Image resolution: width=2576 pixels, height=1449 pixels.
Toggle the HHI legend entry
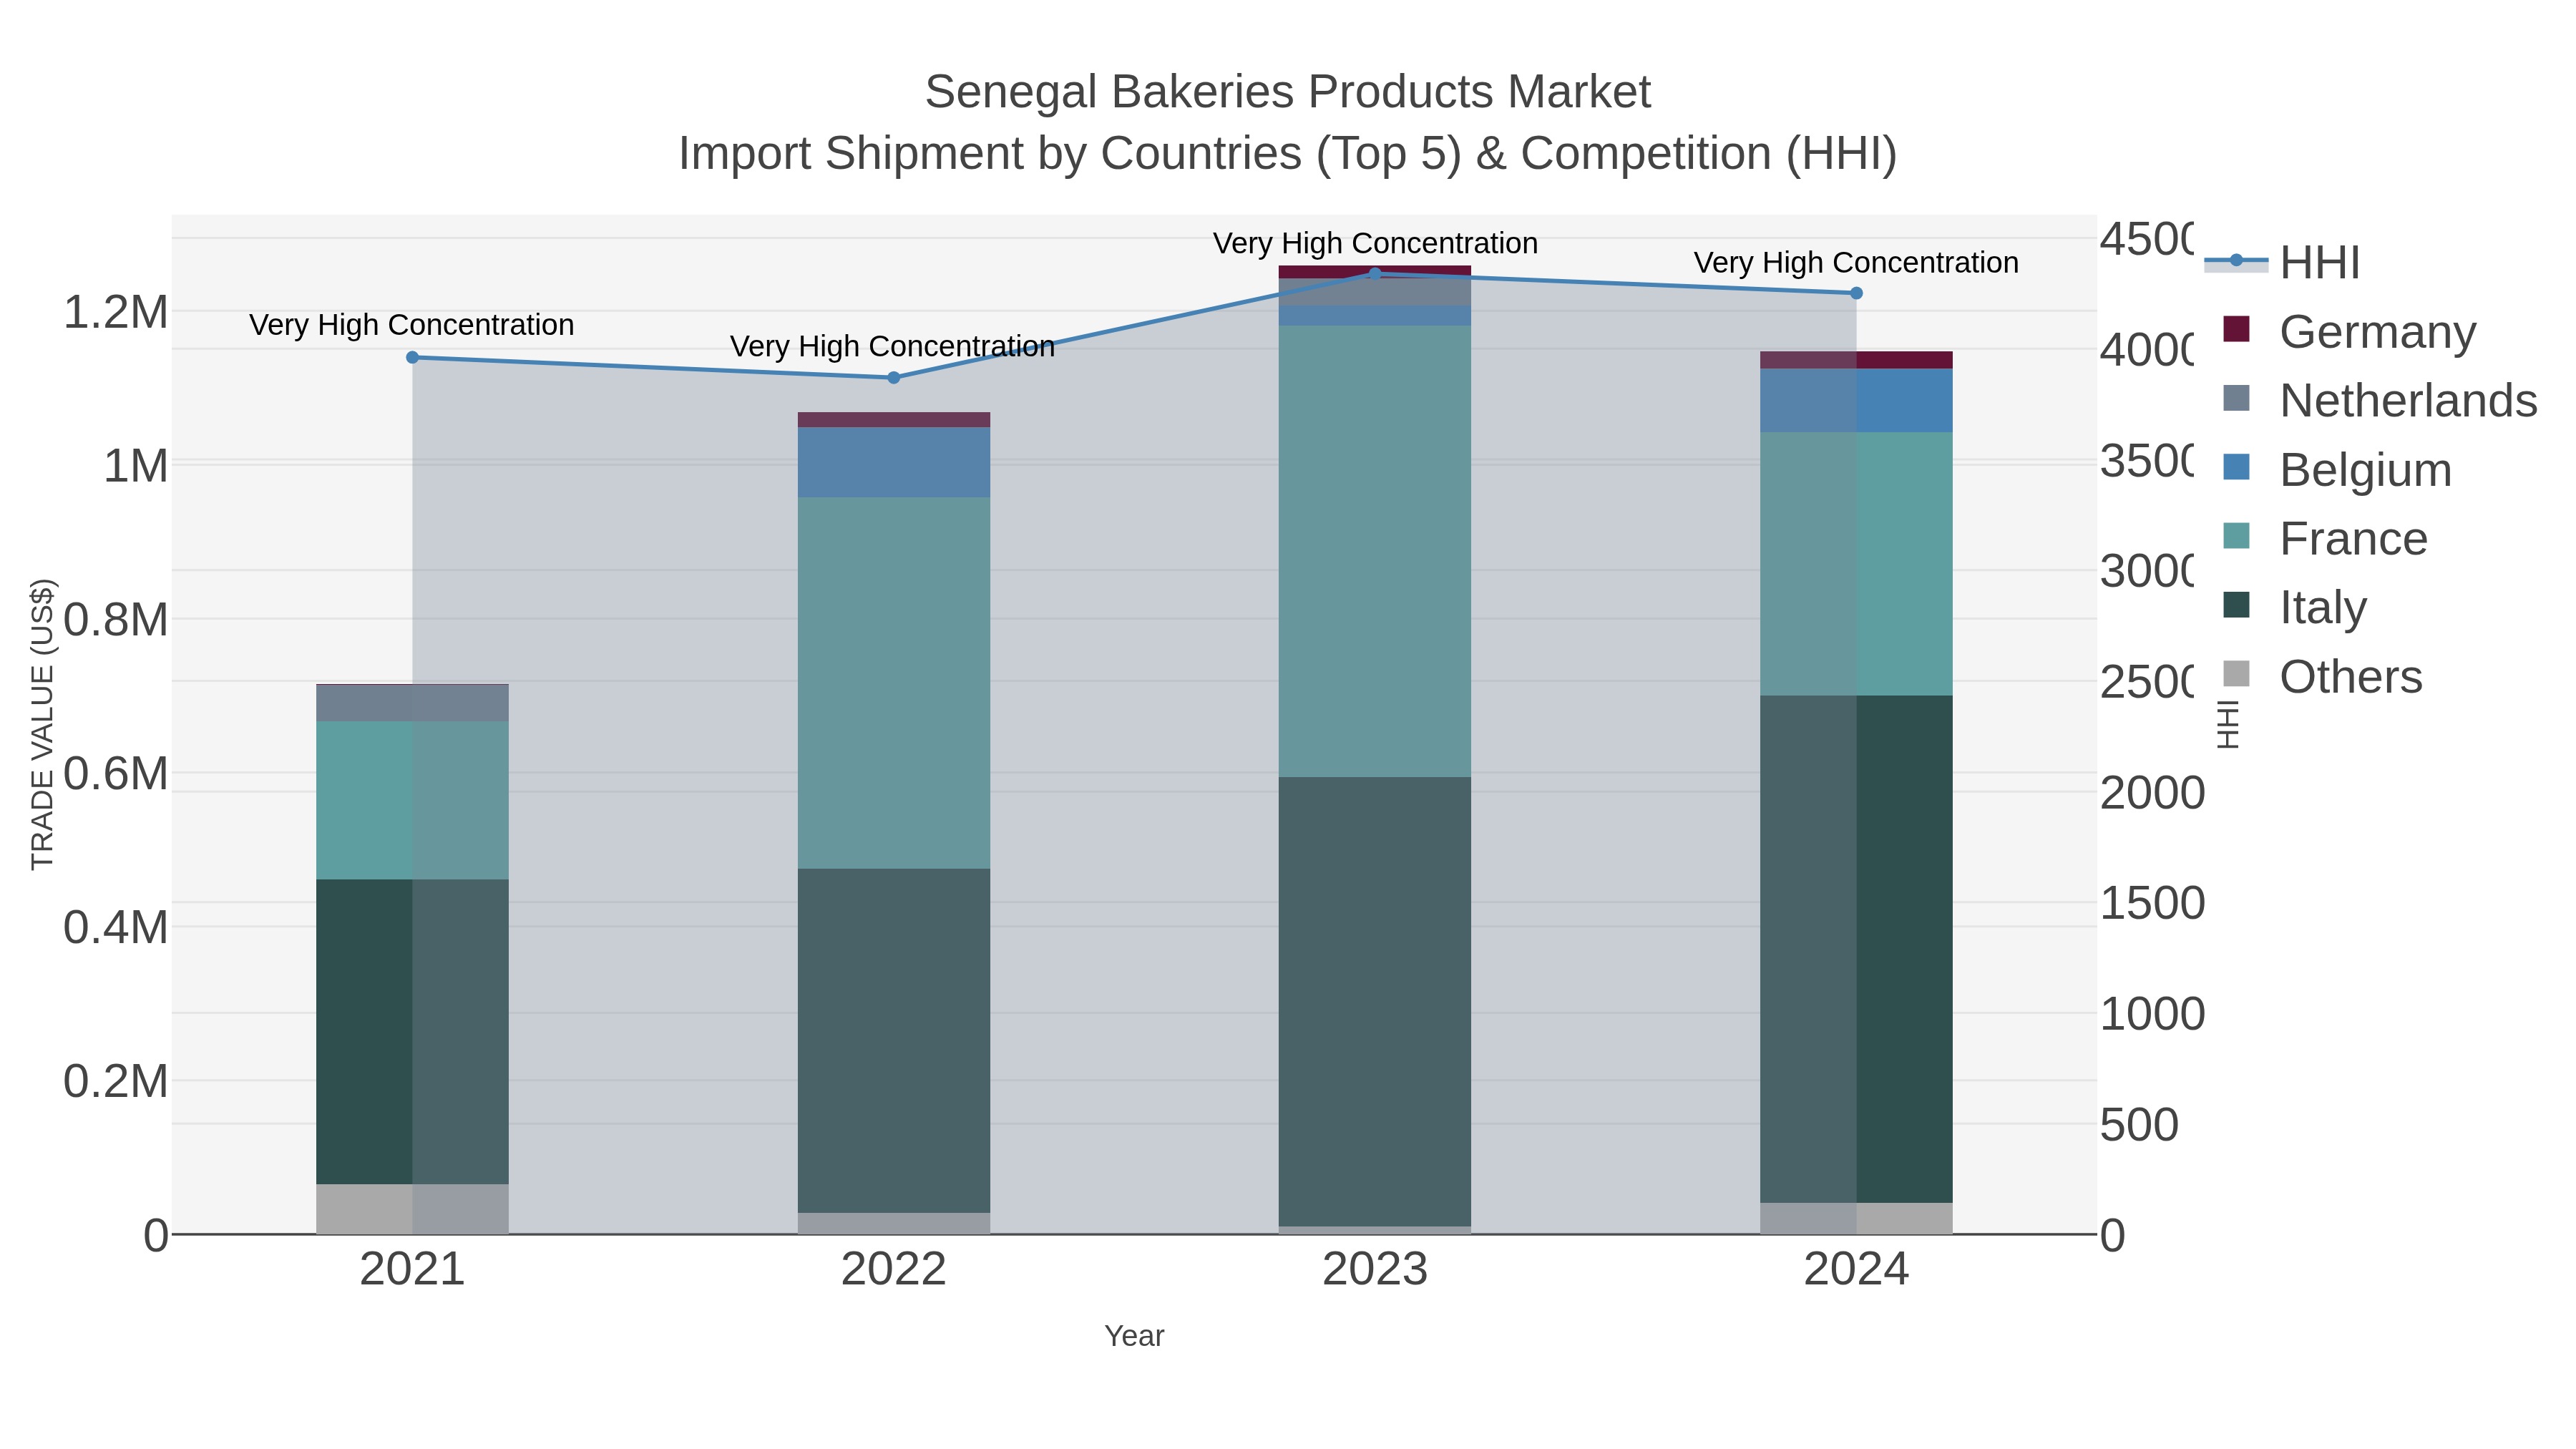tap(2282, 262)
